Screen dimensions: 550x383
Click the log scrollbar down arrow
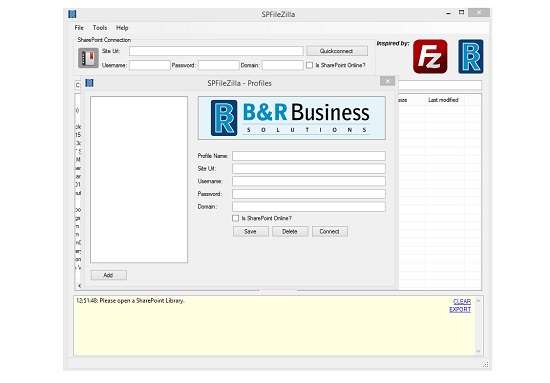[478, 351]
